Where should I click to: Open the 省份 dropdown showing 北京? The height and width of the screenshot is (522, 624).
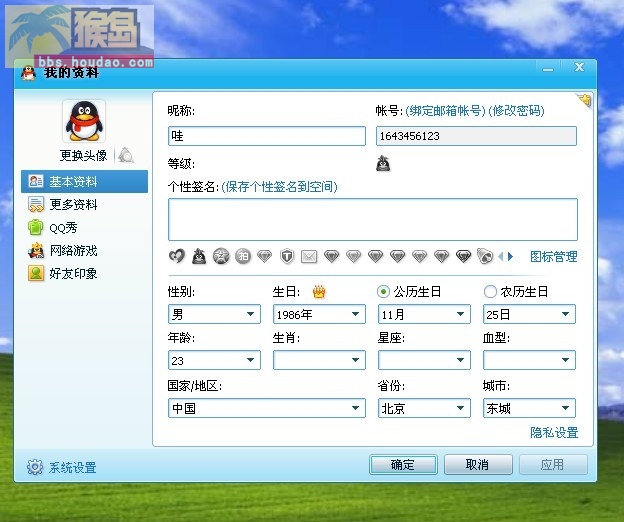pyautogui.click(x=424, y=408)
